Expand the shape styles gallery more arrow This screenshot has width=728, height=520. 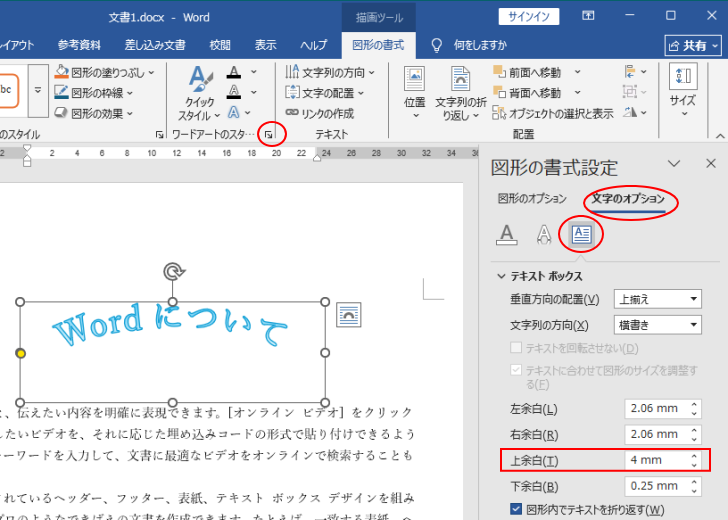click(38, 91)
